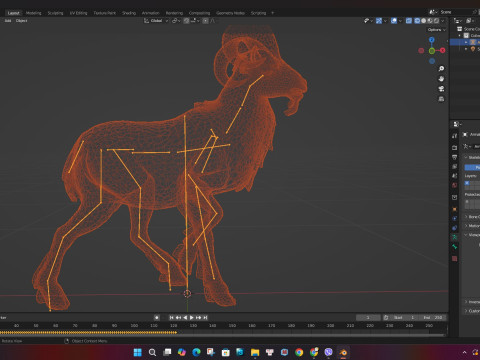Toggle the auto keying record button
480x360 pixels.
(x=157, y=317)
